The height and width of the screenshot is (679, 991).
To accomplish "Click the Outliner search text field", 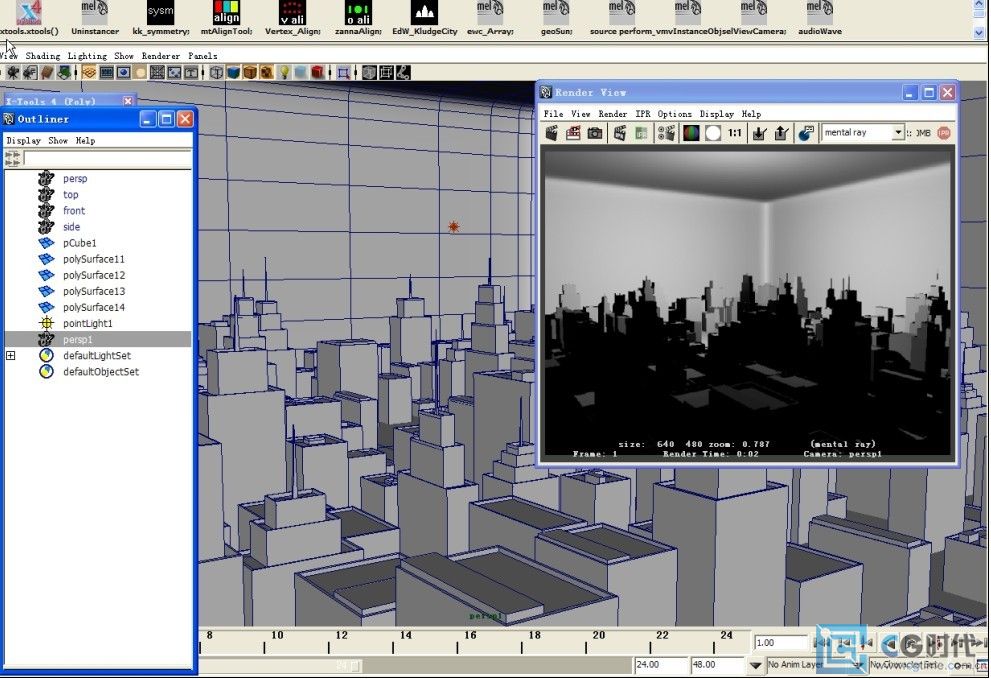I will tap(107, 158).
